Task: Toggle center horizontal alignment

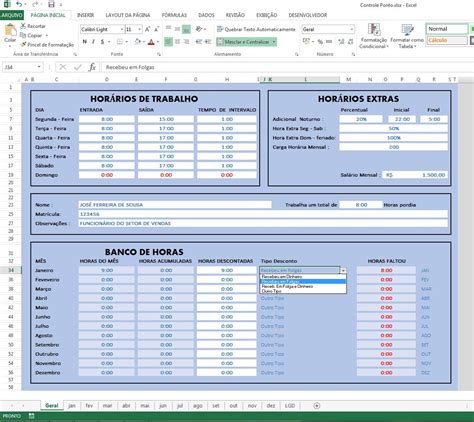Action: [177, 42]
